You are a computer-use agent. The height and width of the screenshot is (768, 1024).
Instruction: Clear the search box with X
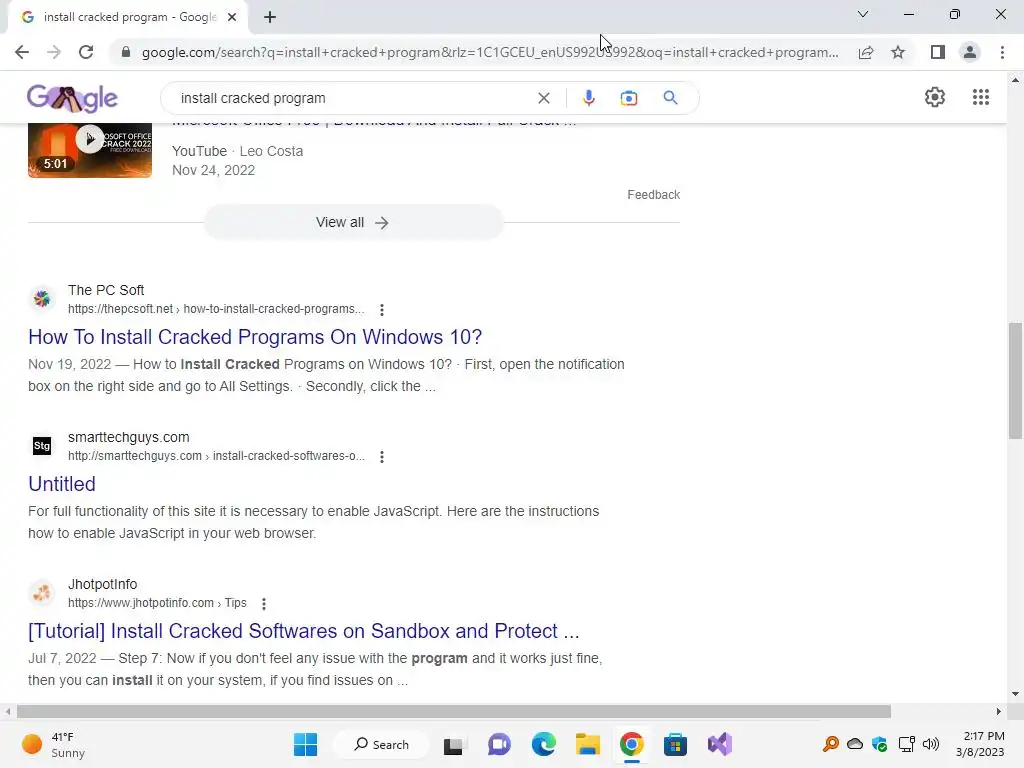coord(543,98)
